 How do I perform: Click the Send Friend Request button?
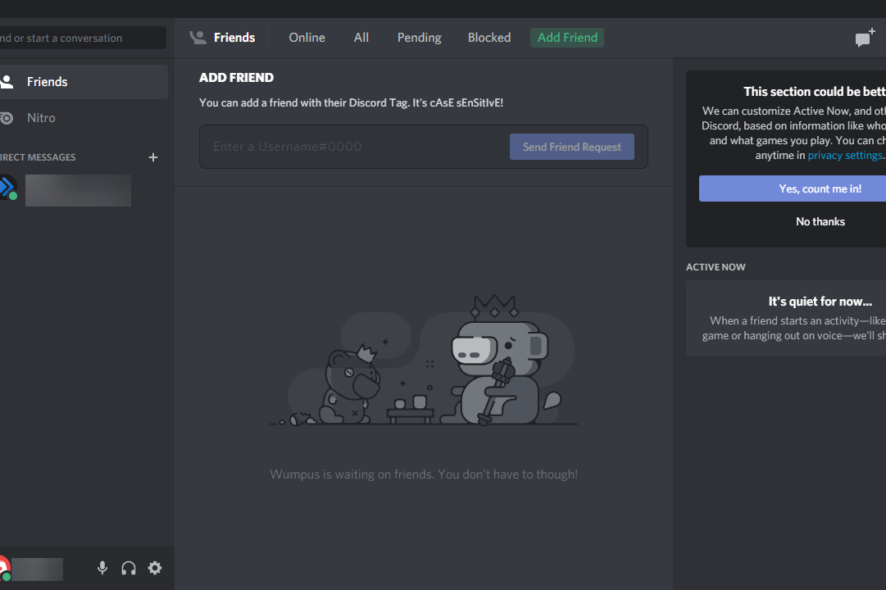click(572, 147)
